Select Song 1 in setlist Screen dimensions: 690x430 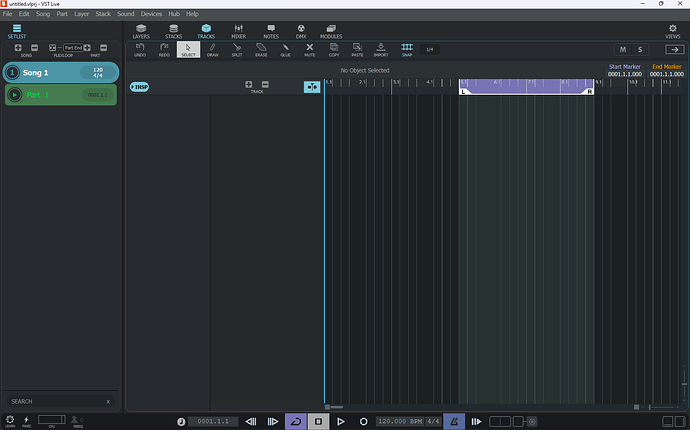coord(61,73)
